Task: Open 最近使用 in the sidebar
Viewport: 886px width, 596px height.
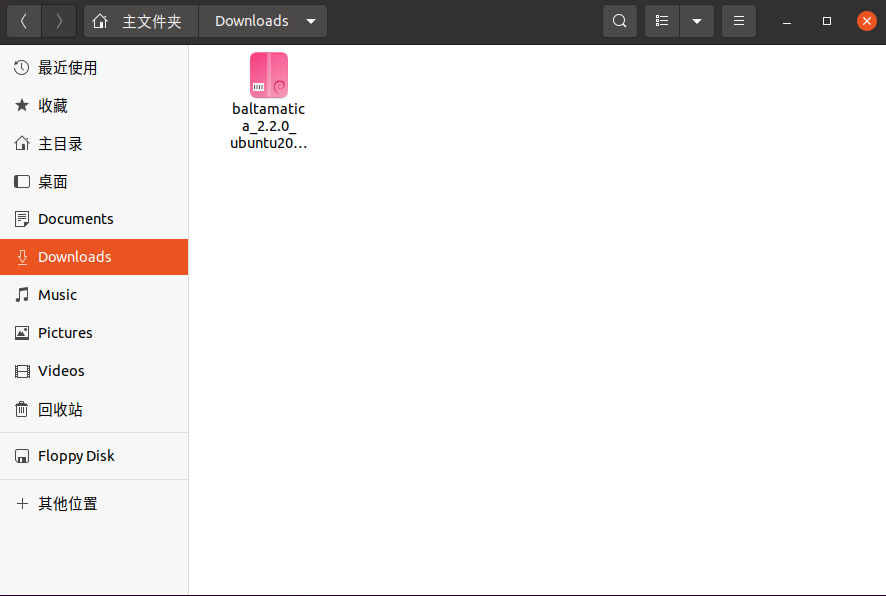Action: (x=94, y=68)
